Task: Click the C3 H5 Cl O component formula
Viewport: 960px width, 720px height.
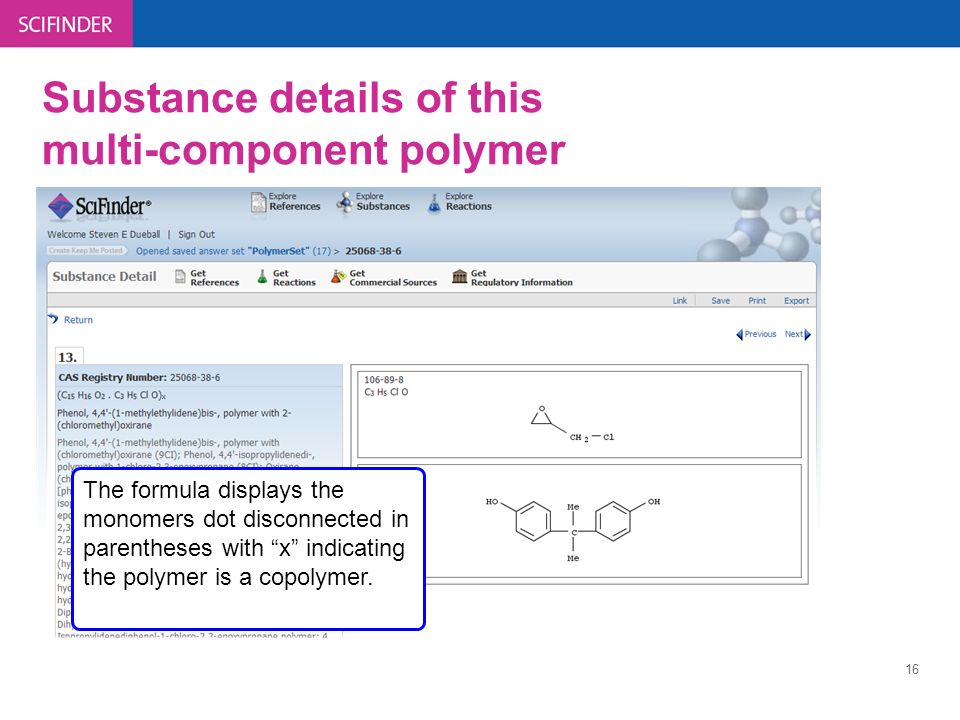Action: (x=386, y=392)
